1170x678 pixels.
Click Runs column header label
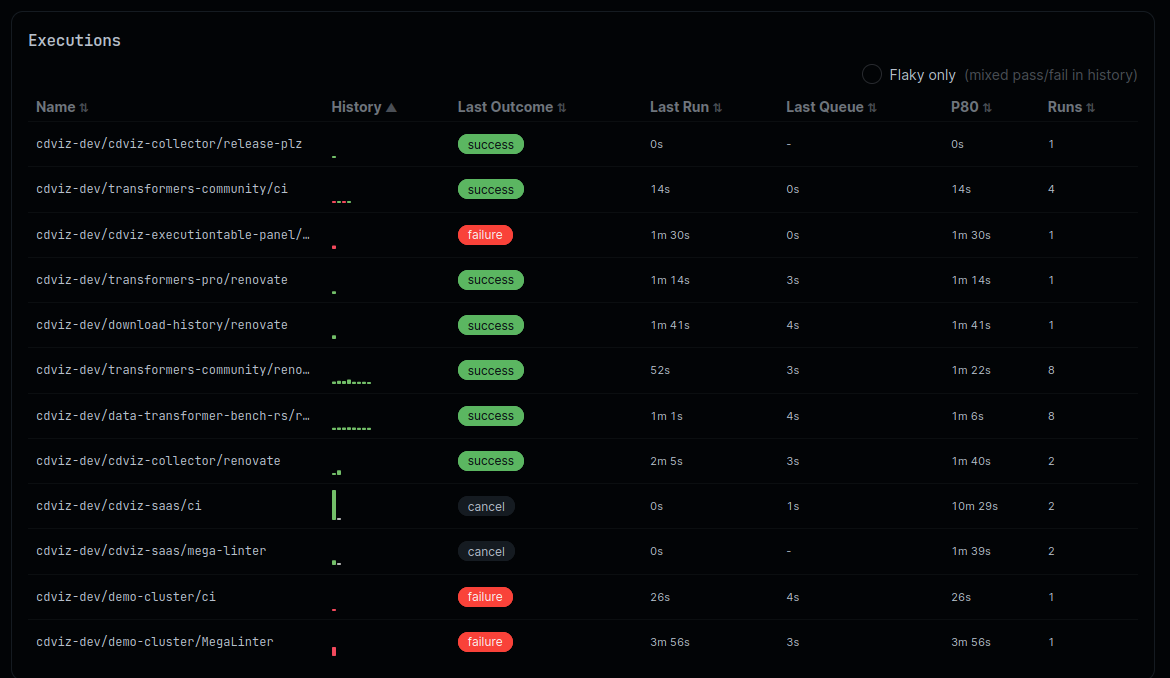pos(1065,107)
